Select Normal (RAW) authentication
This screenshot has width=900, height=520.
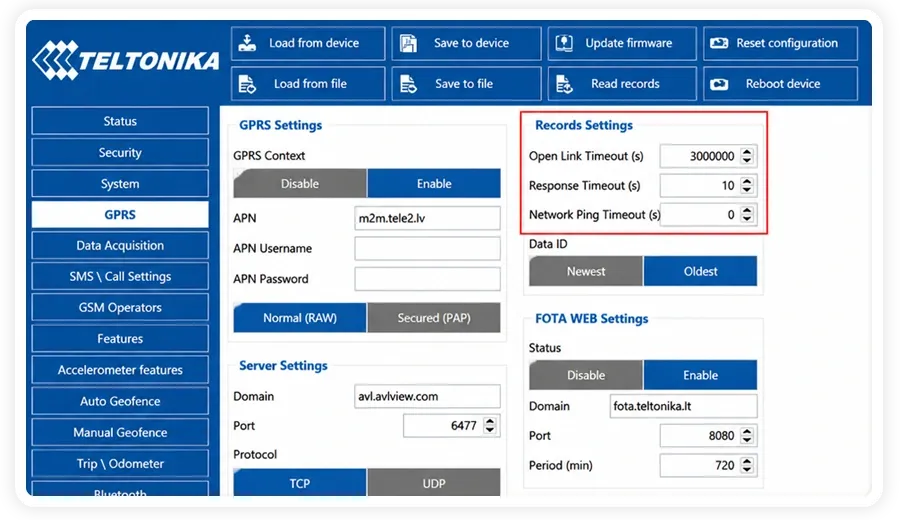pos(300,318)
